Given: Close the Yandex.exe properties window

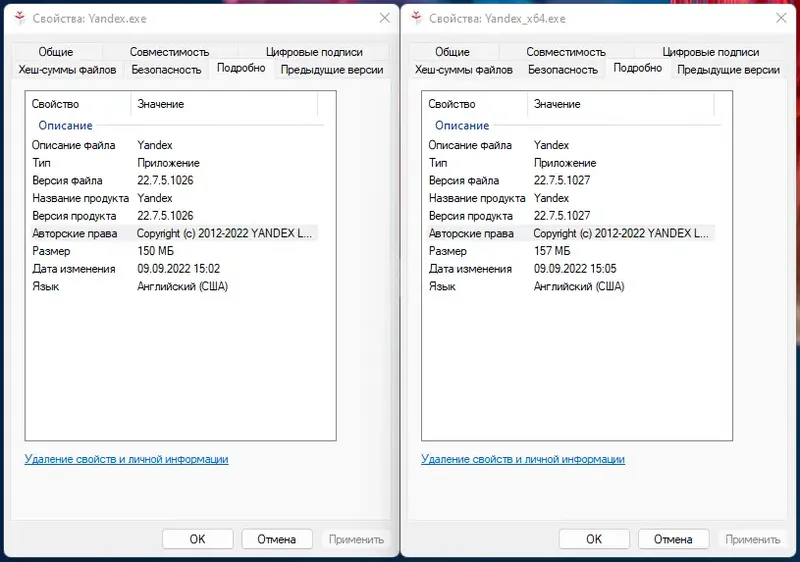Looking at the screenshot, I should point(384,18).
